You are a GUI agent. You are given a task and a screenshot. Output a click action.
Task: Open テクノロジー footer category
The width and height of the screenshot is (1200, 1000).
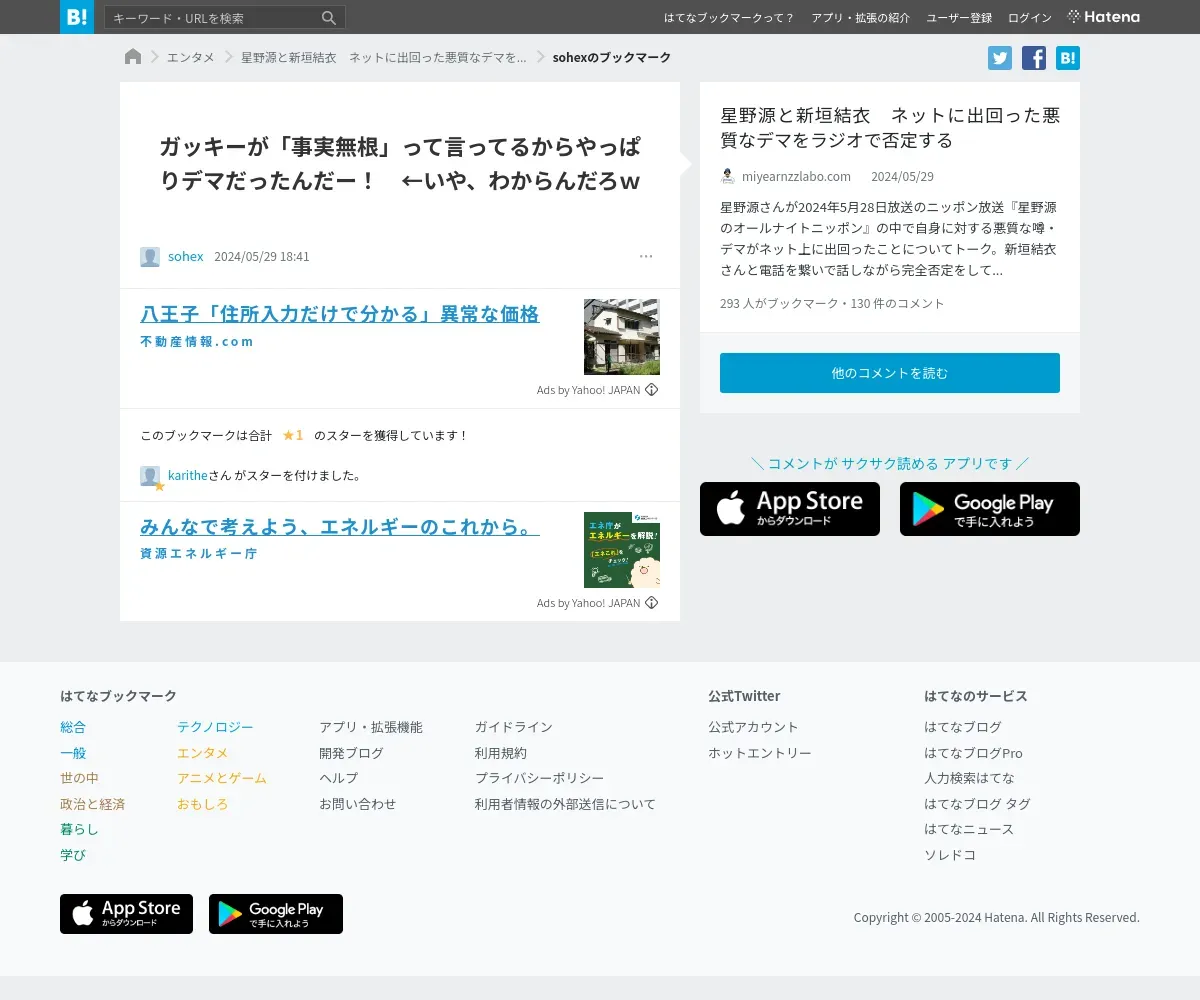pyautogui.click(x=215, y=727)
